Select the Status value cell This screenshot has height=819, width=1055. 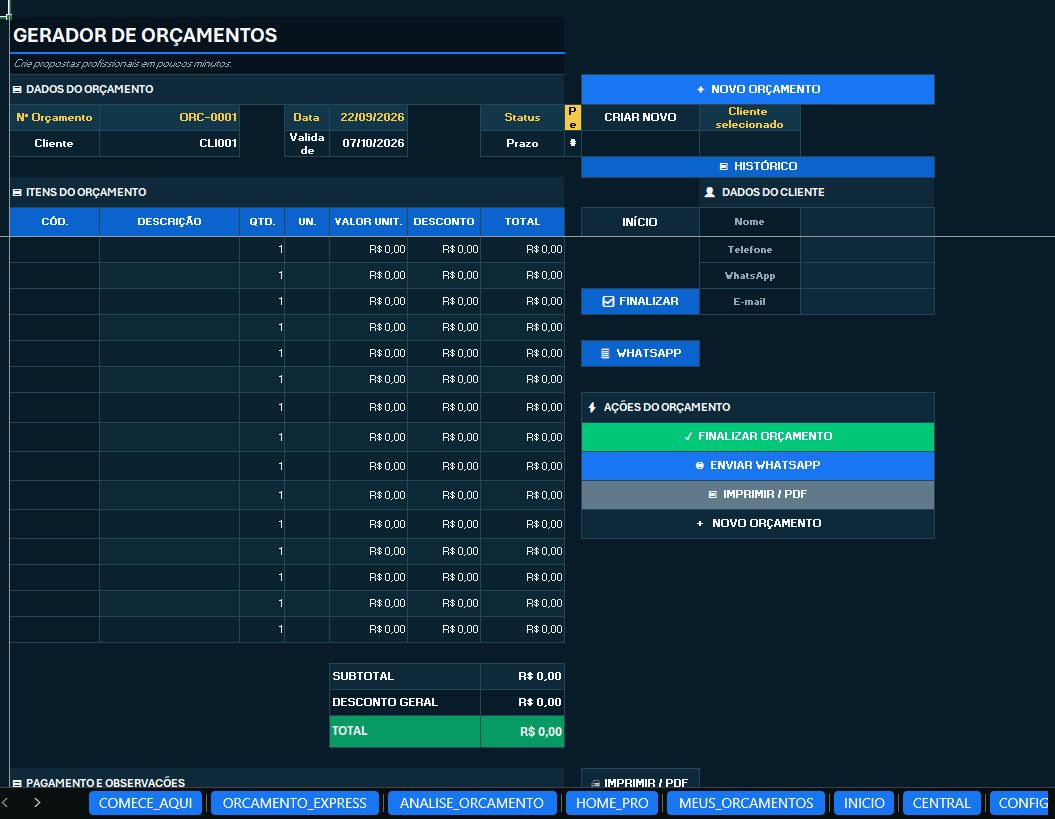(x=573, y=117)
